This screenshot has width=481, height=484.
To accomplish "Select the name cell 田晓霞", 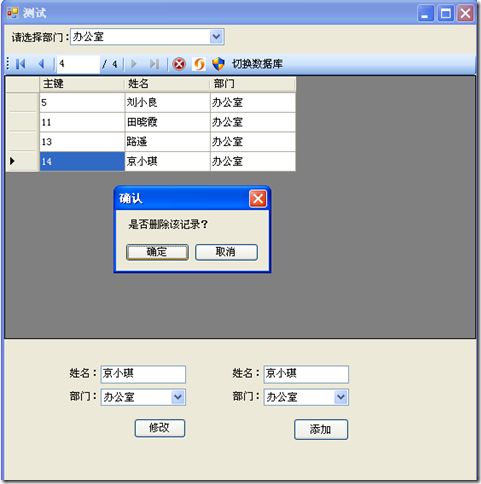I will point(167,122).
